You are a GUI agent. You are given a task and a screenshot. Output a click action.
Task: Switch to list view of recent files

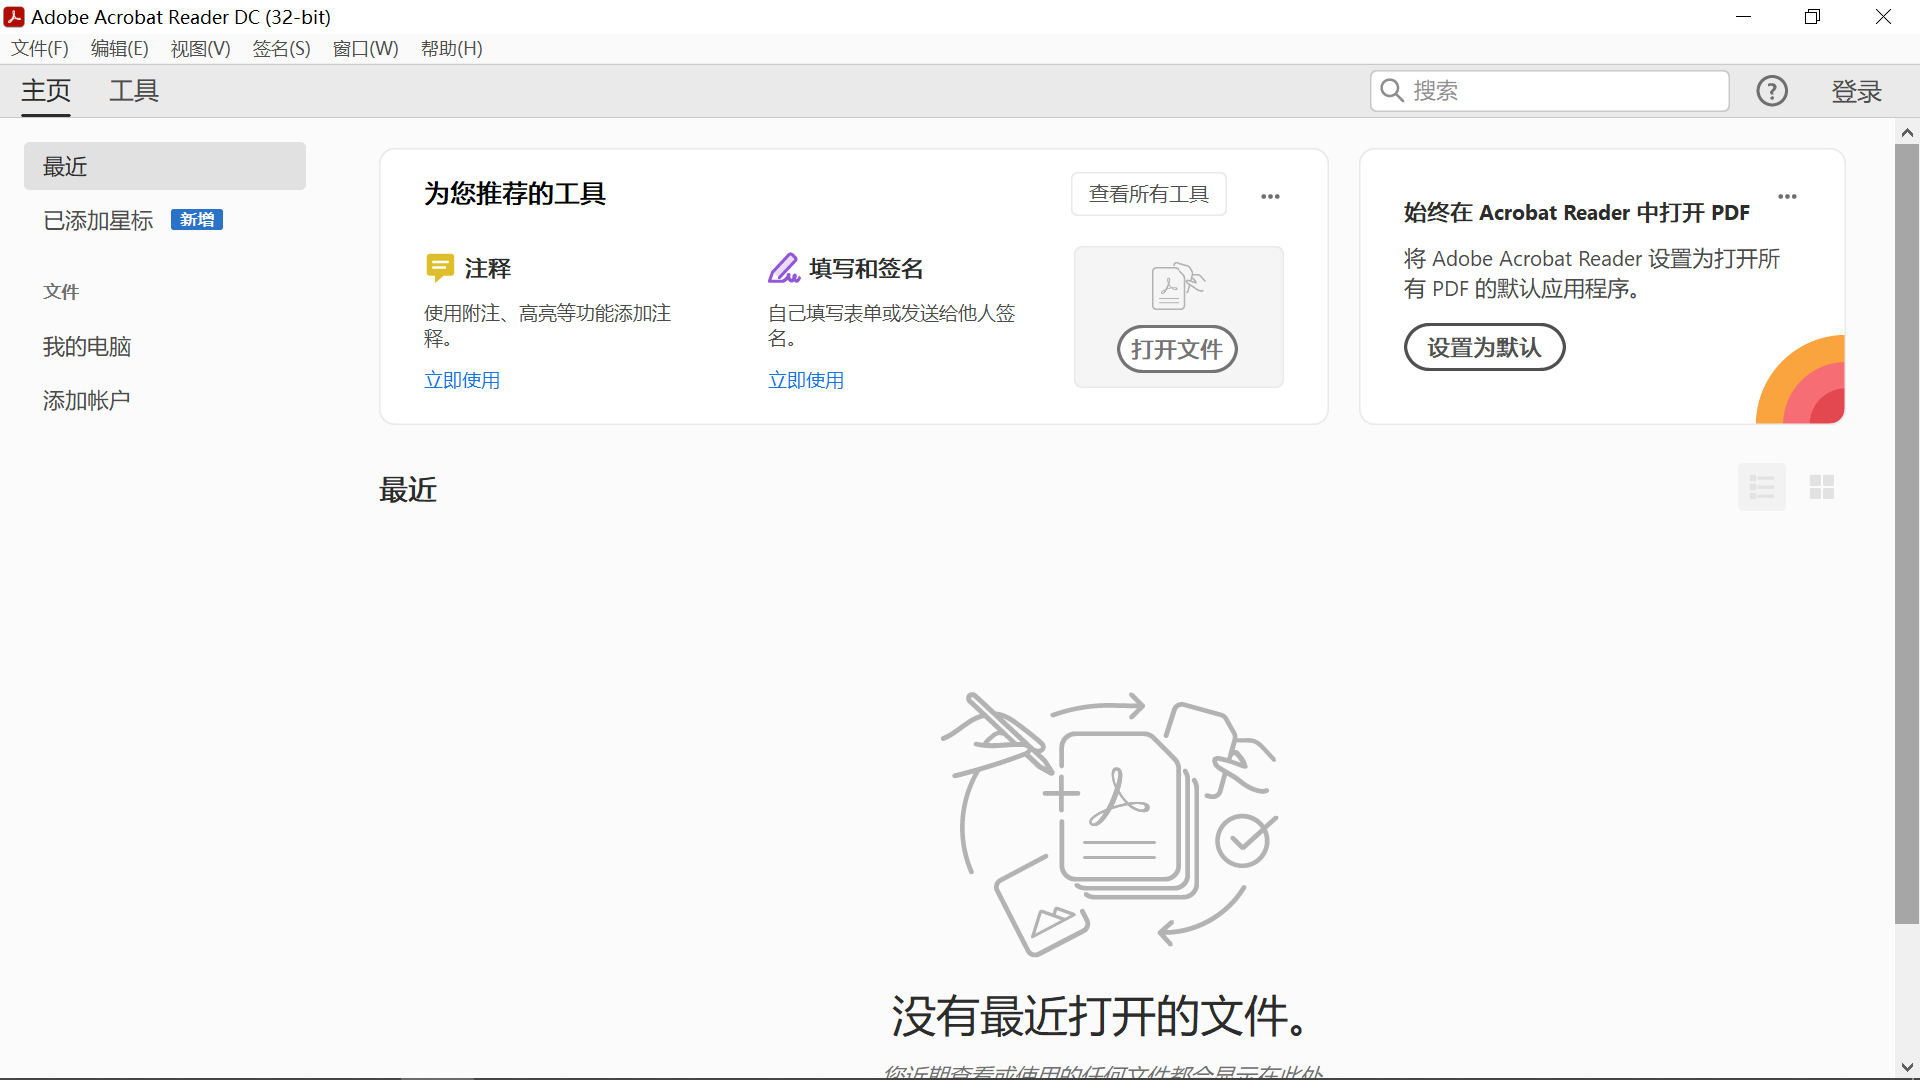tap(1762, 487)
